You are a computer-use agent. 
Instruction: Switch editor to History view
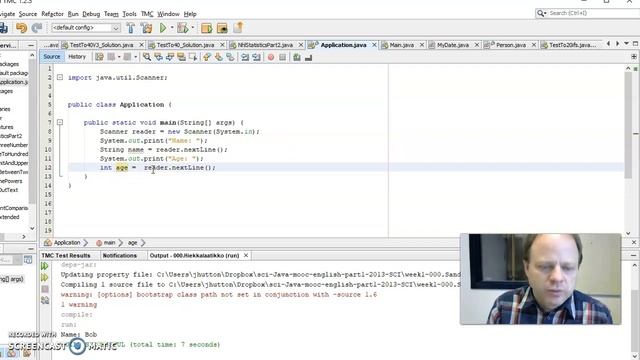tap(77, 57)
